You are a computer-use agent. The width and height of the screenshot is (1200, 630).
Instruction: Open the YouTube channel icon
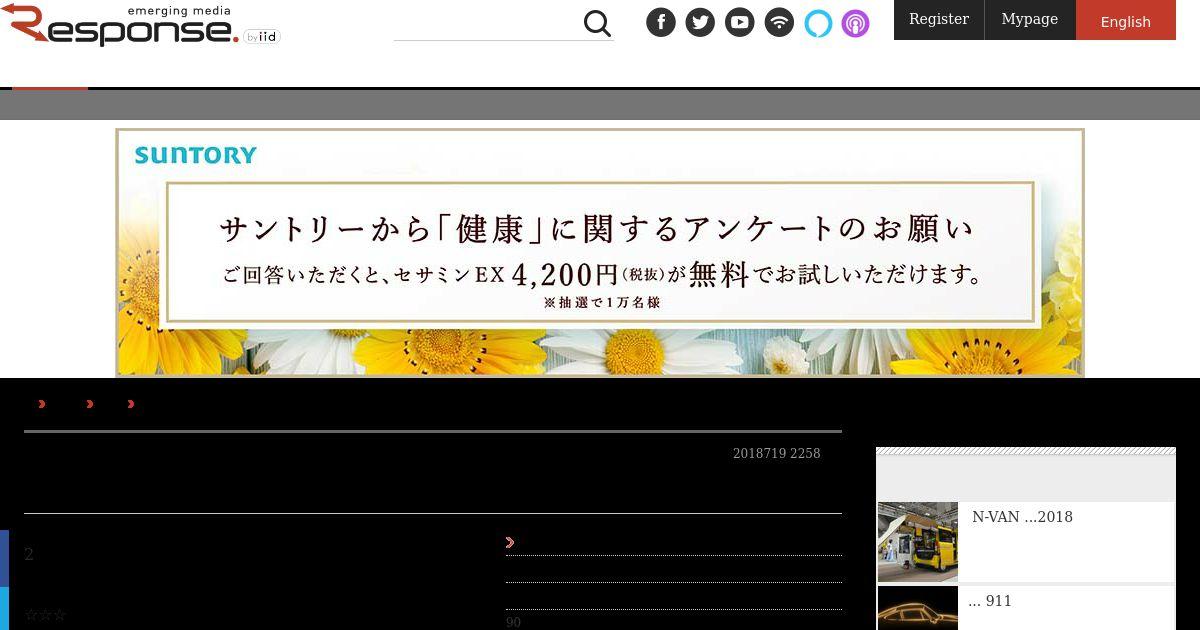pyautogui.click(x=740, y=22)
